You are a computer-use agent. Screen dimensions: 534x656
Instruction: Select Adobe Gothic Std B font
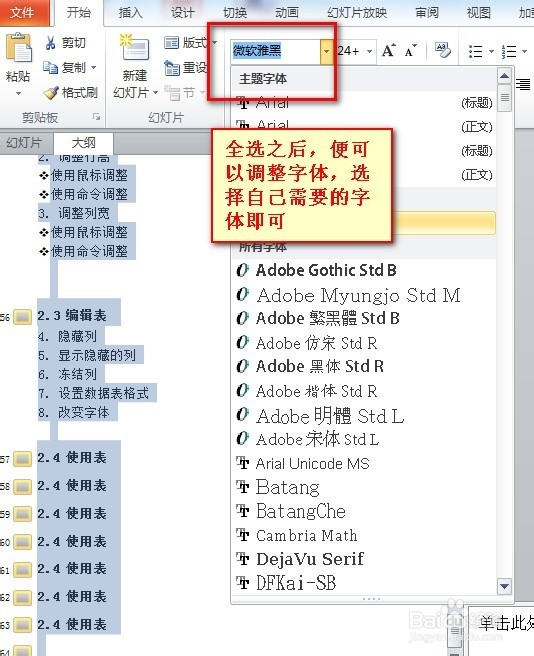[364, 270]
